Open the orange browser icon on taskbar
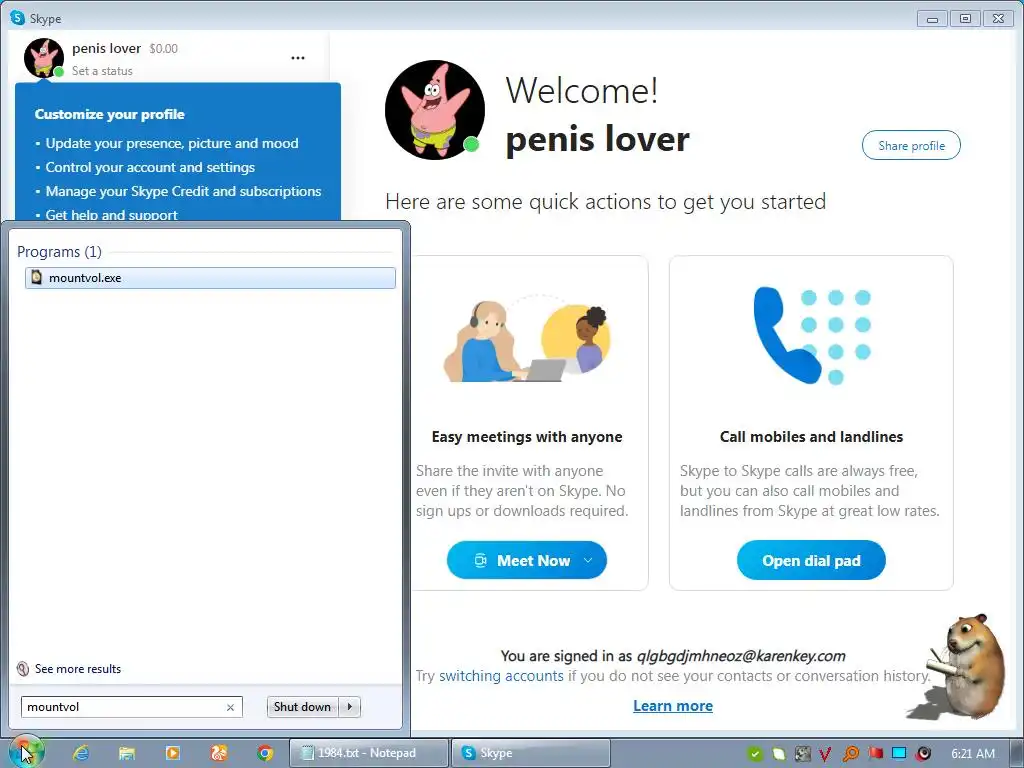Screen dimensions: 1024x768 tap(219, 753)
